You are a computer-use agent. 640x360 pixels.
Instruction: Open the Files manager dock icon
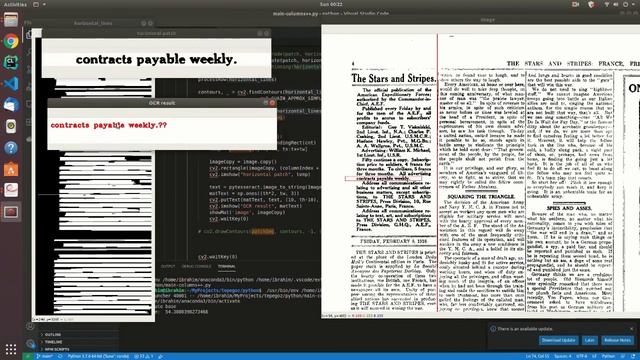pyautogui.click(x=11, y=20)
